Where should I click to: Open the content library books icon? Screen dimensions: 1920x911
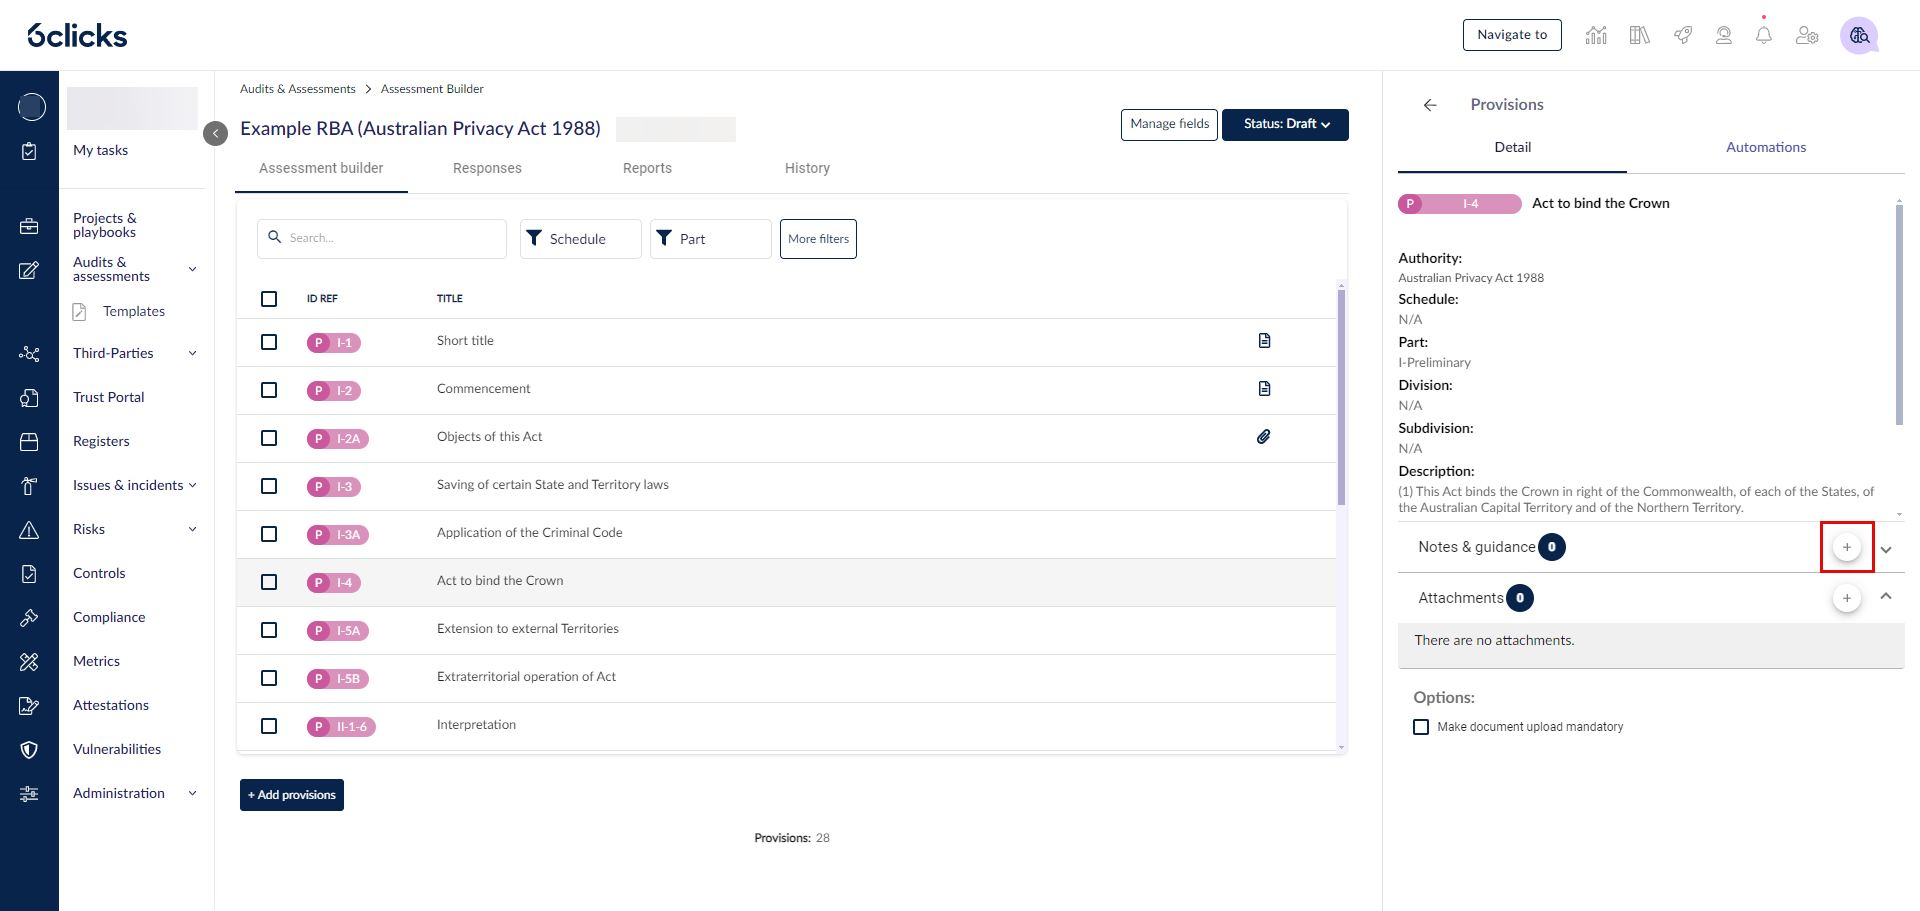pyautogui.click(x=1639, y=35)
